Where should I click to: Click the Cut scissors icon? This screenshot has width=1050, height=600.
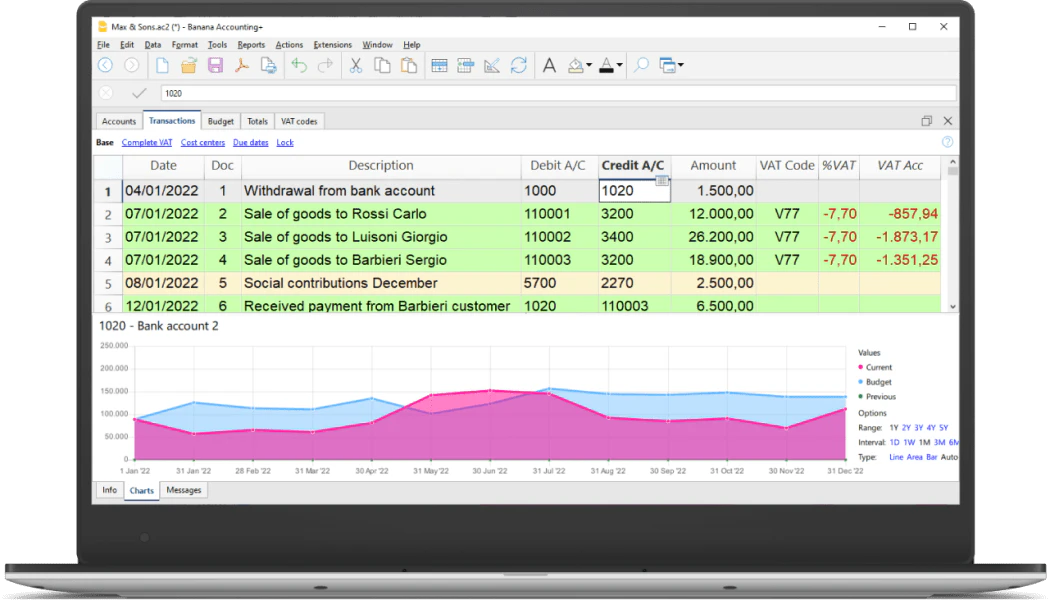[356, 65]
